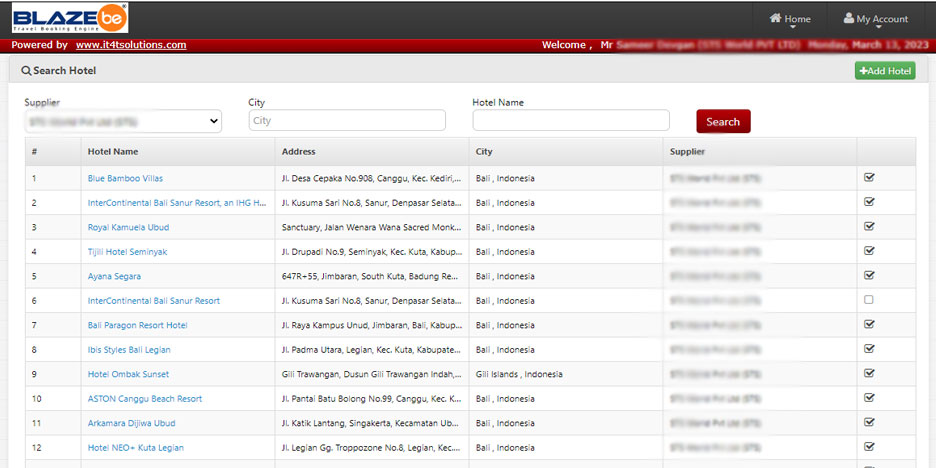Enable checkbox for InterContinental Bali Sanur Resort row 6

click(868, 300)
